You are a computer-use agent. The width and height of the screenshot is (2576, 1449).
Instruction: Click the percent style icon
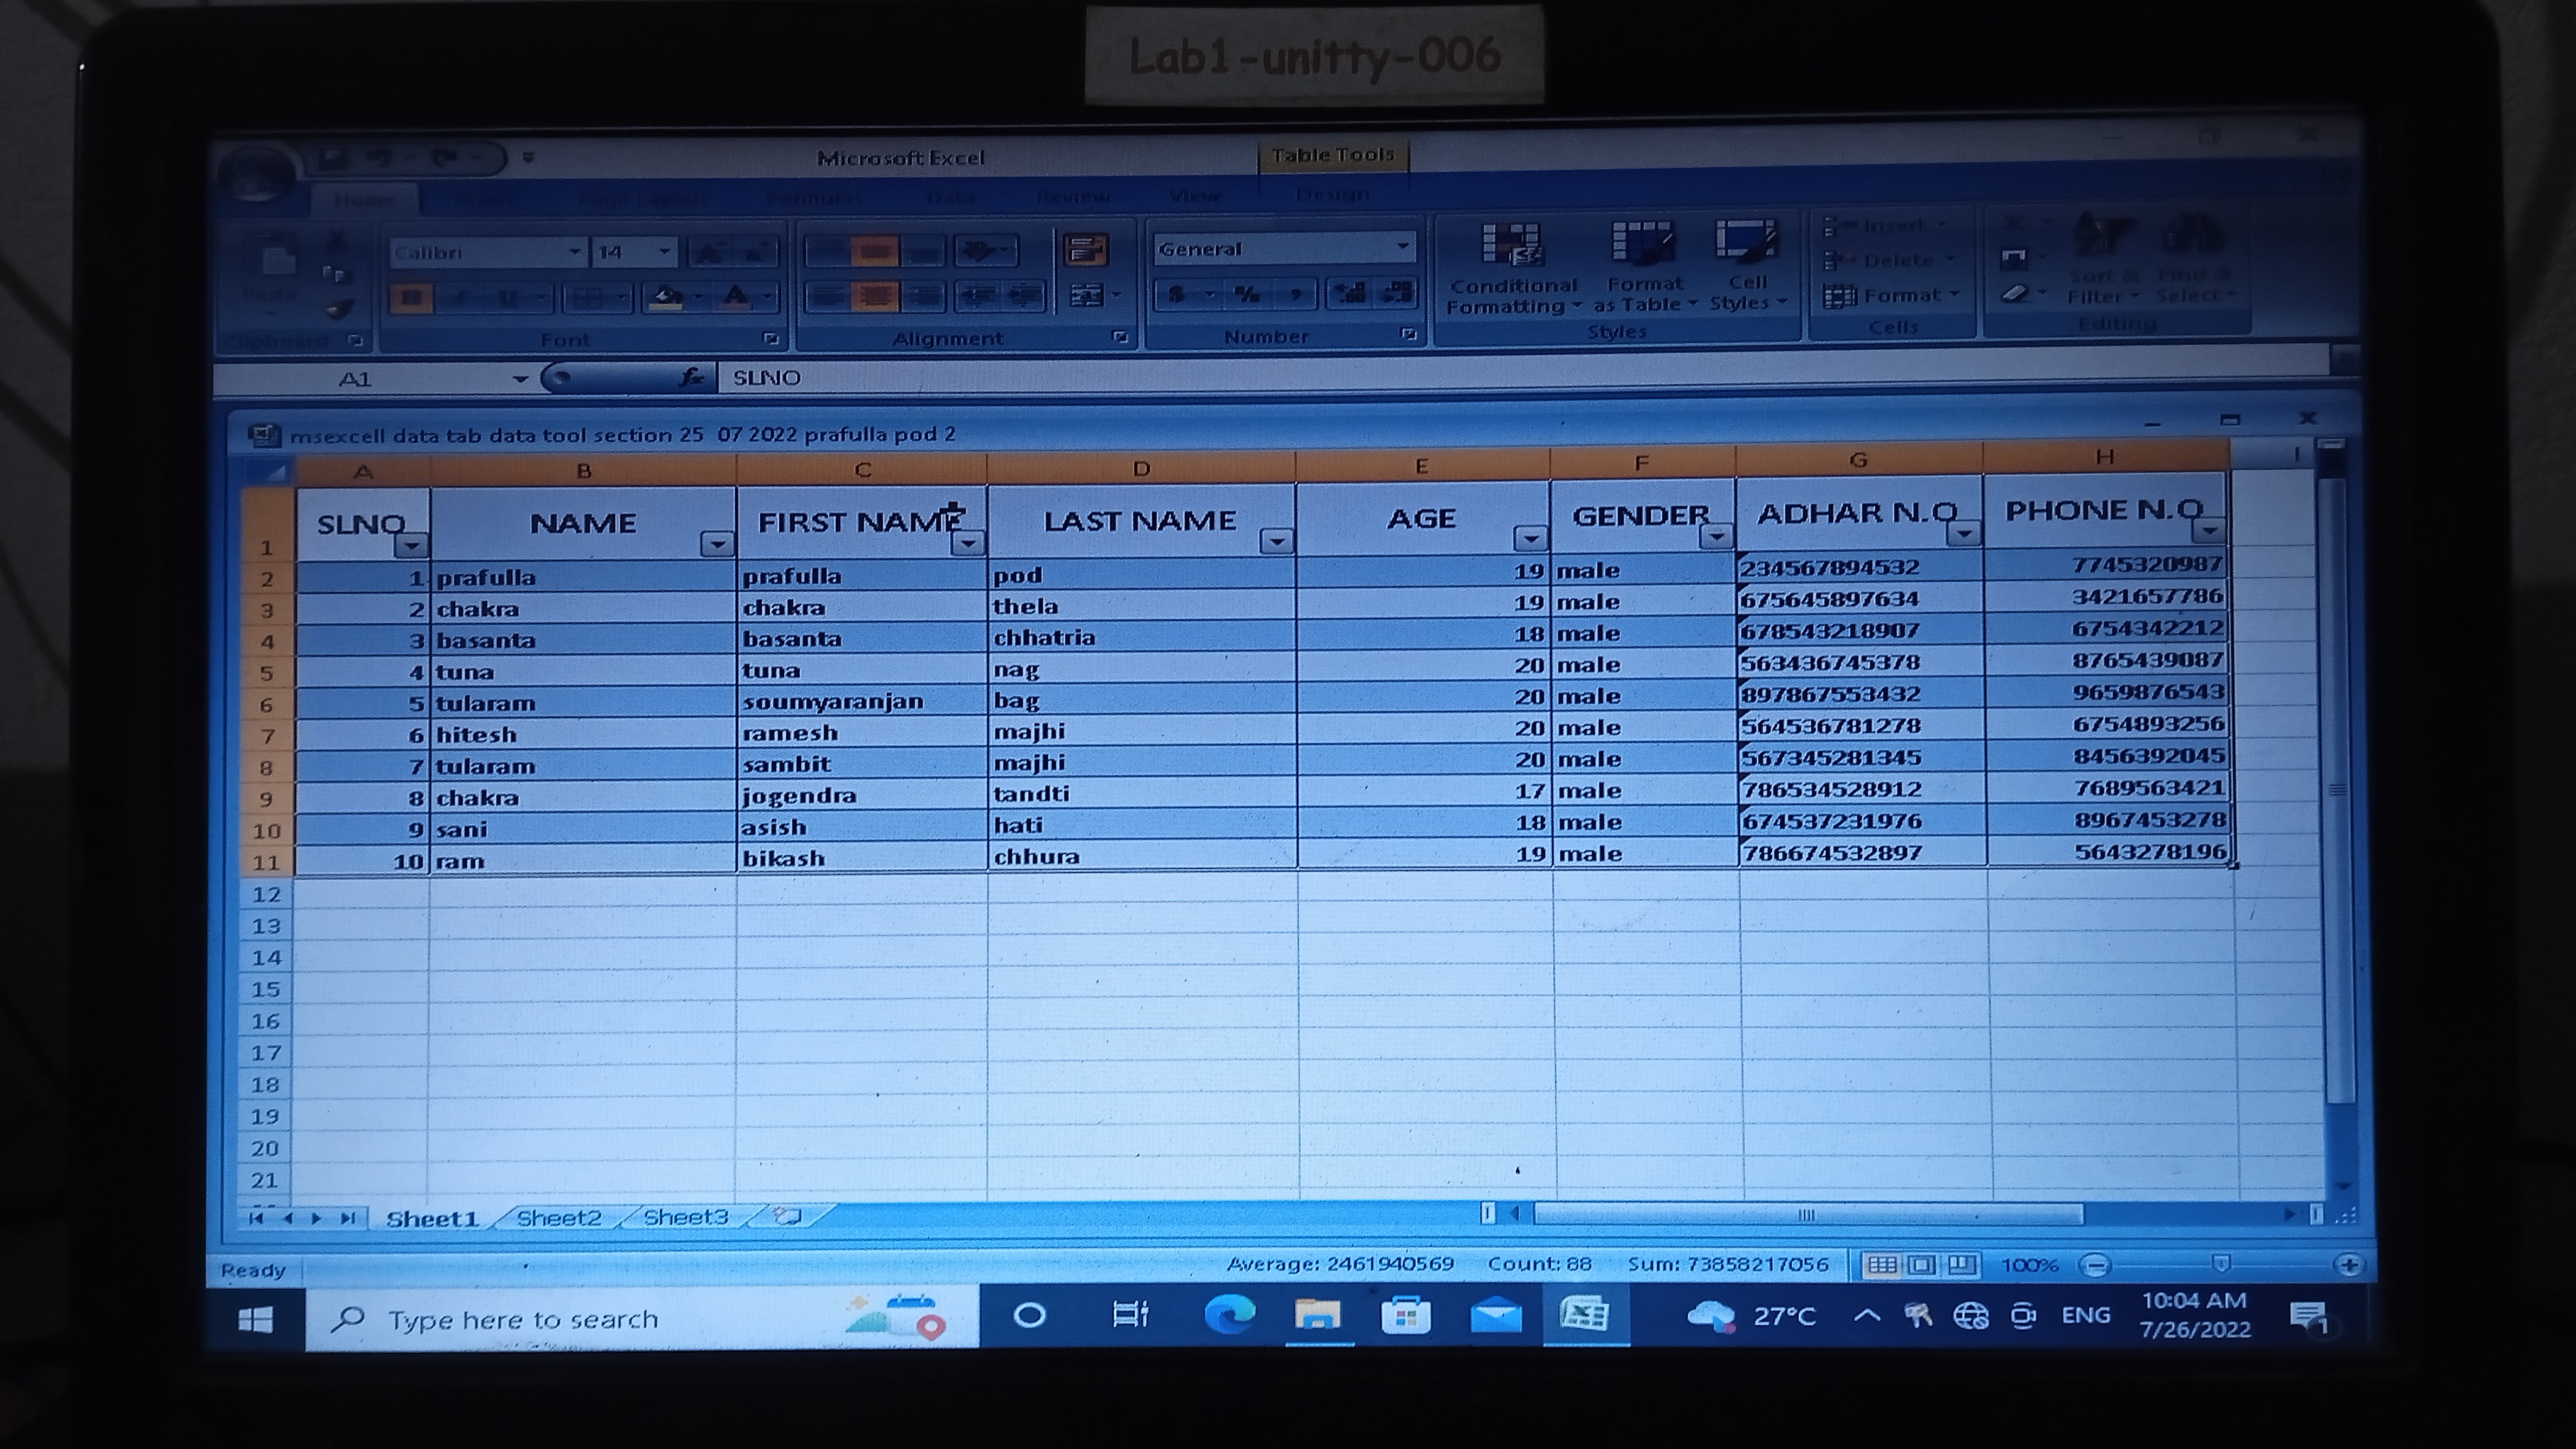pyautogui.click(x=1246, y=294)
